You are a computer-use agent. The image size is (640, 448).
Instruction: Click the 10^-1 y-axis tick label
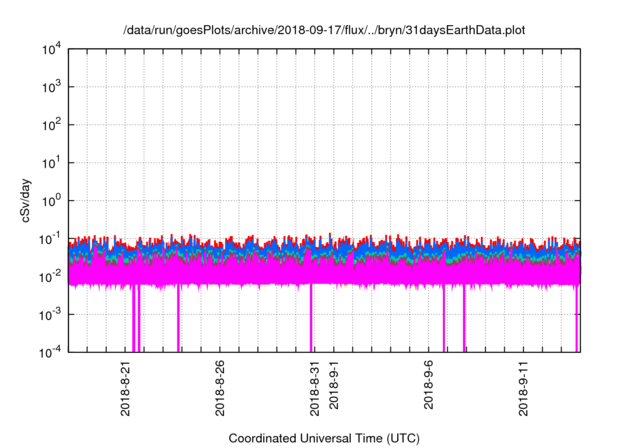click(50, 239)
